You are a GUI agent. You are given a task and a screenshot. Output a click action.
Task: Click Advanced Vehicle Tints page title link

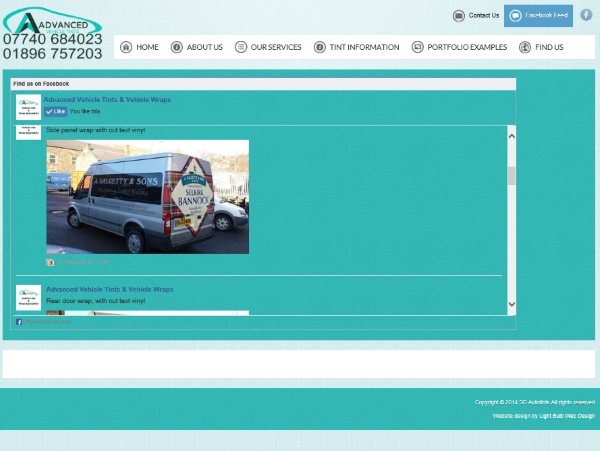107,100
